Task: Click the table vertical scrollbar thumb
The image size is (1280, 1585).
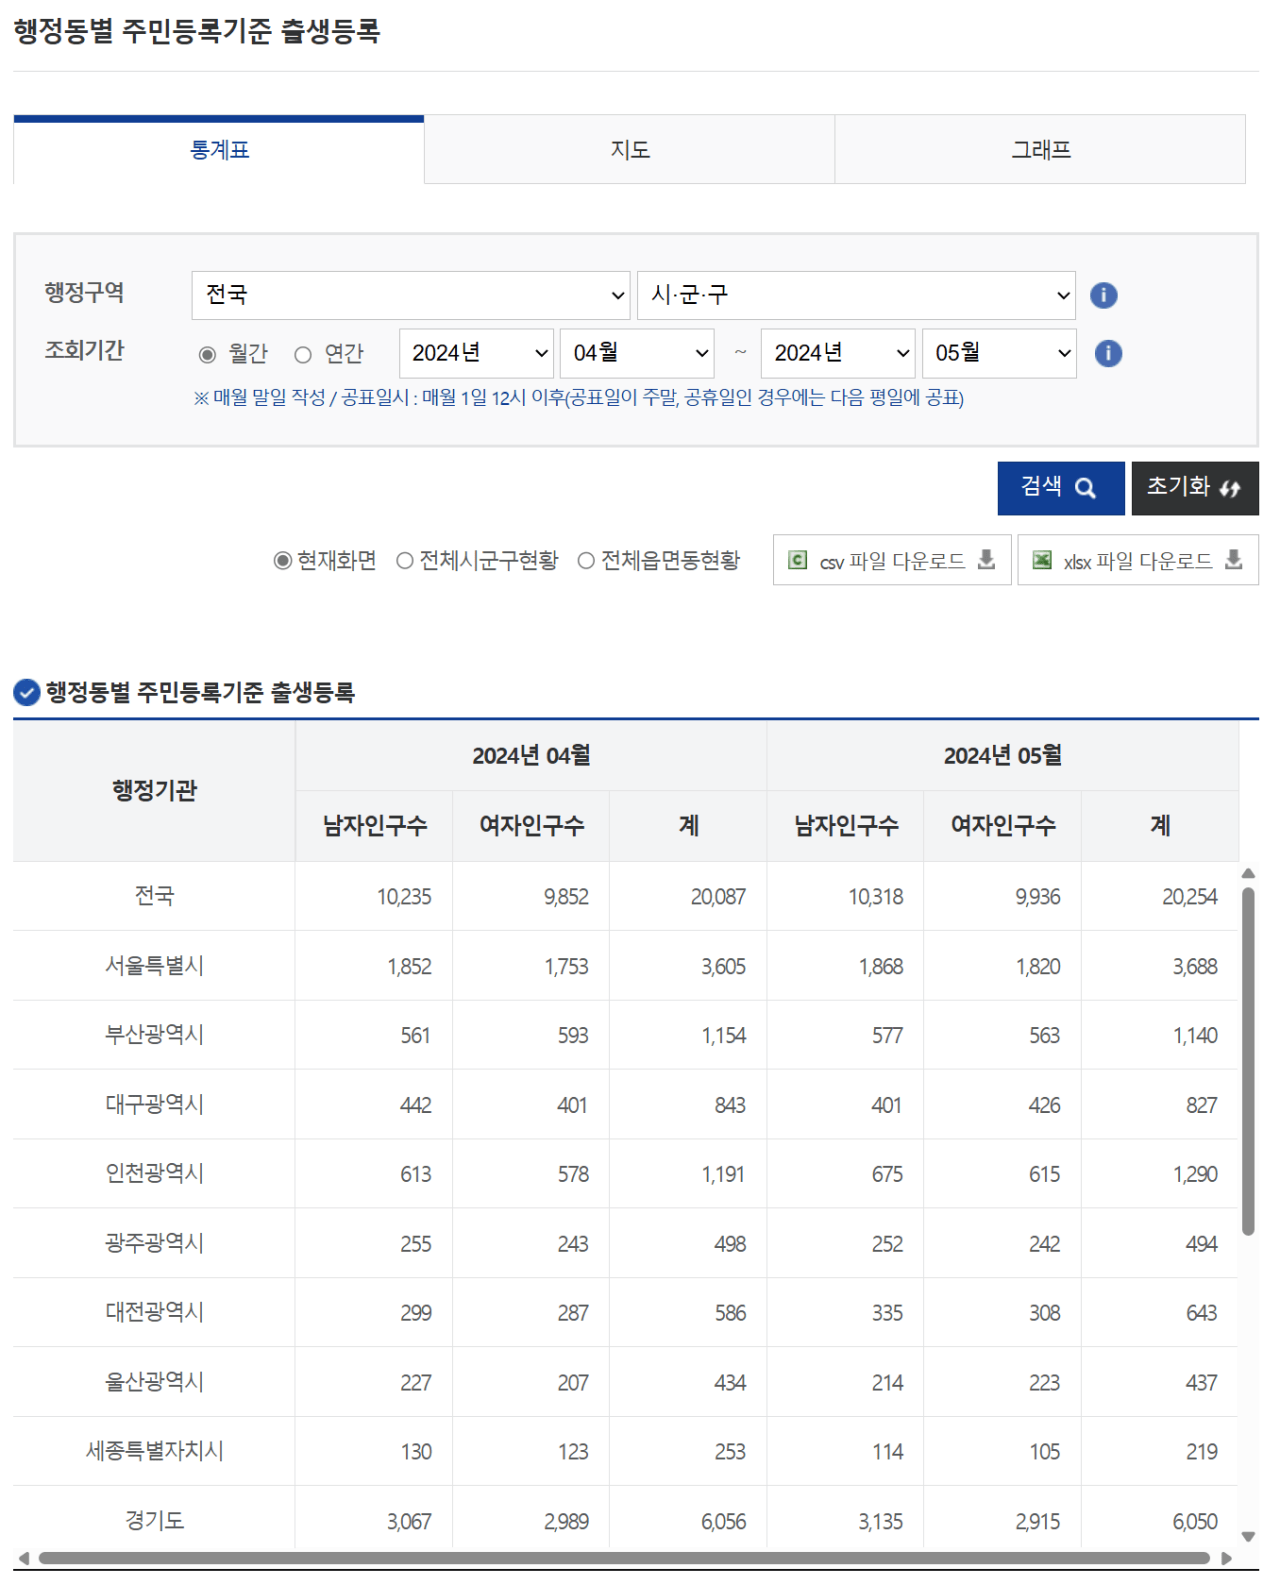Action: [1248, 1062]
